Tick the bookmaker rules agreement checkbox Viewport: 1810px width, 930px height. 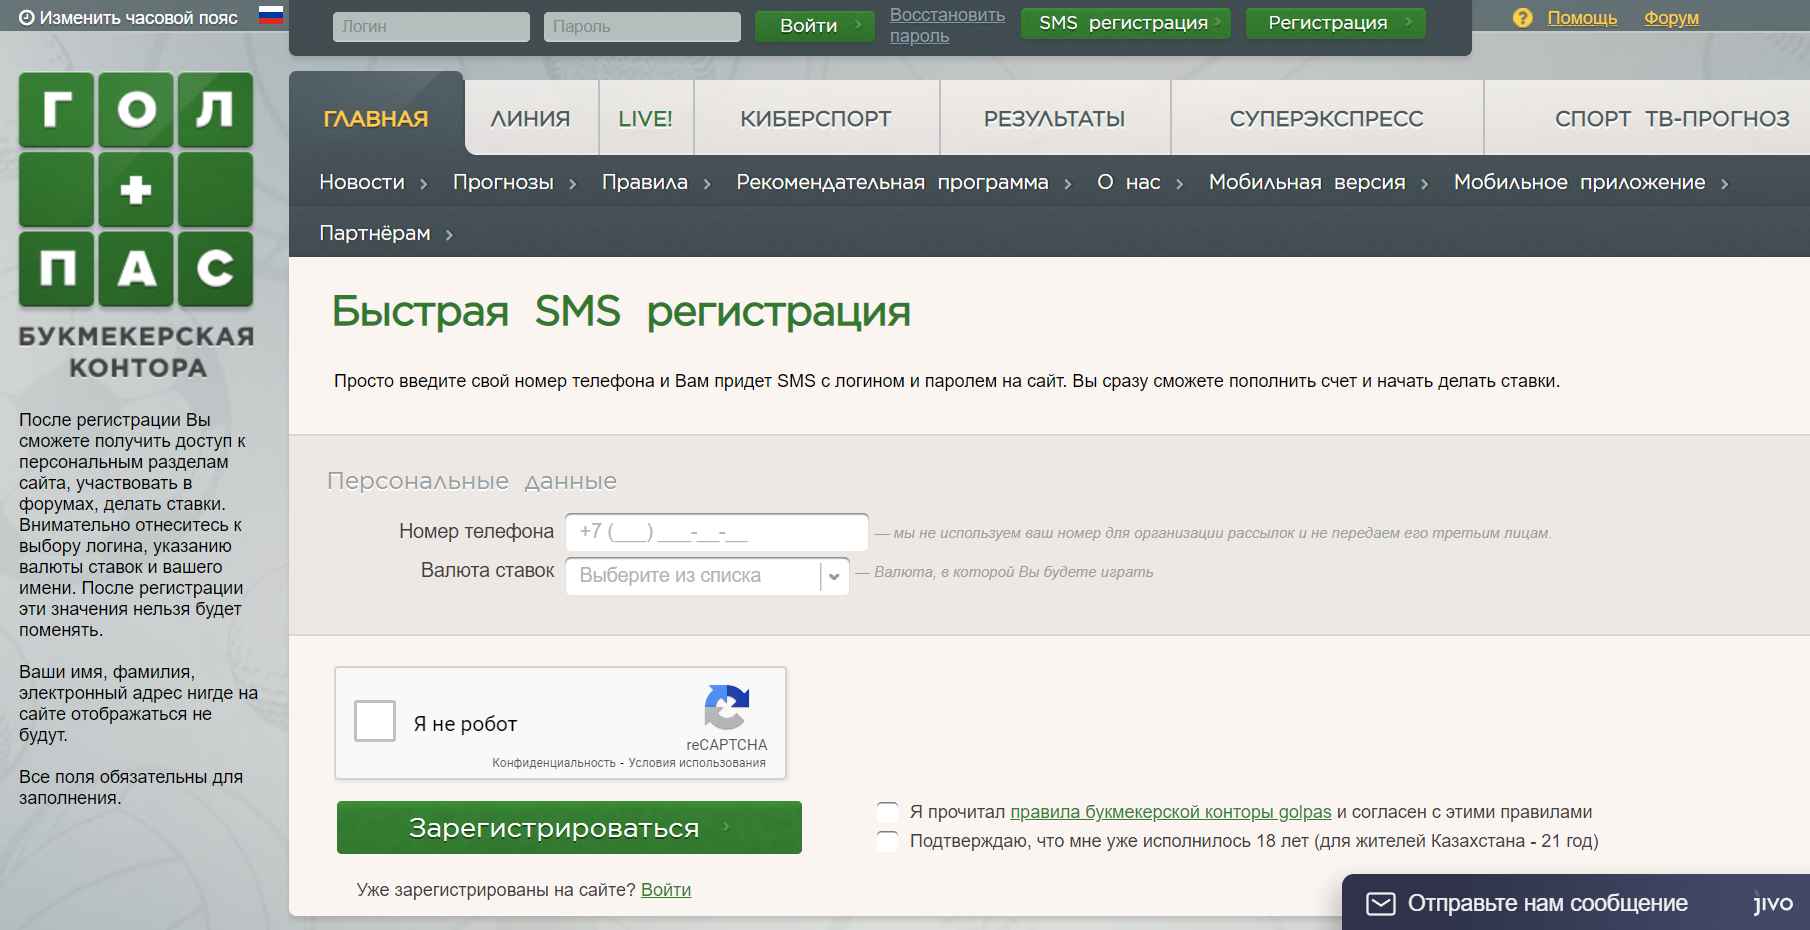tap(887, 812)
